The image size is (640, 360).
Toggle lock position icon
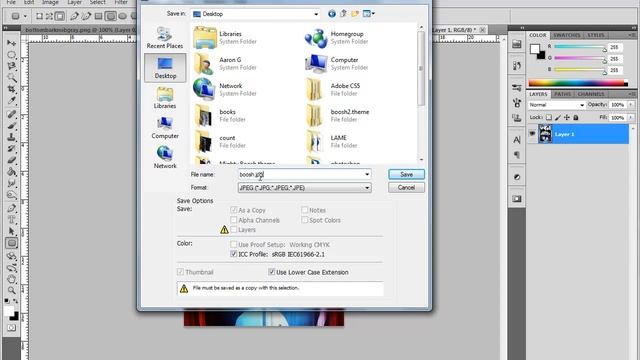(x=567, y=118)
